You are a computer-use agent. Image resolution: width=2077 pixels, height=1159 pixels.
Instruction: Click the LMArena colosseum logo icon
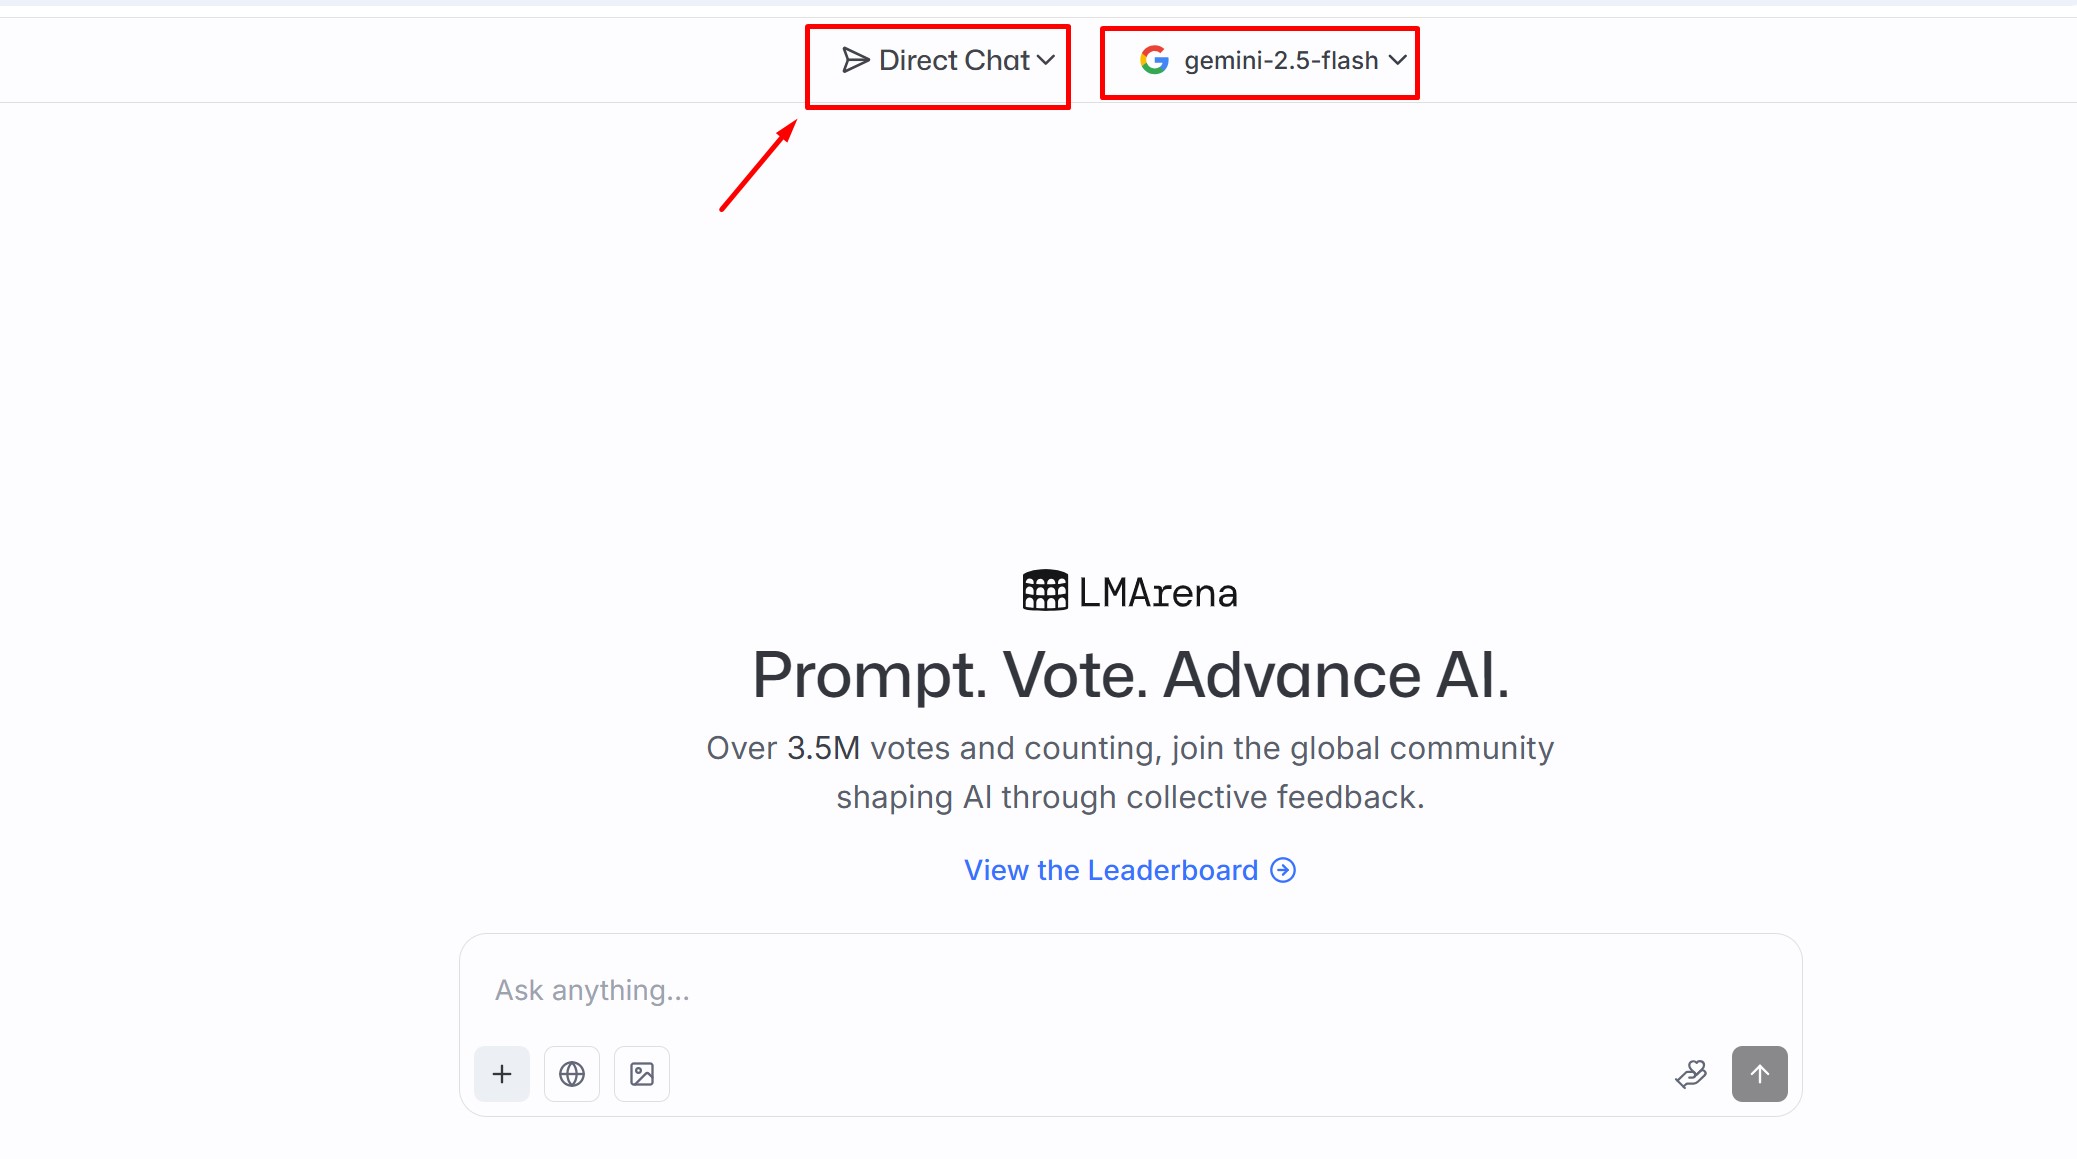(1045, 591)
